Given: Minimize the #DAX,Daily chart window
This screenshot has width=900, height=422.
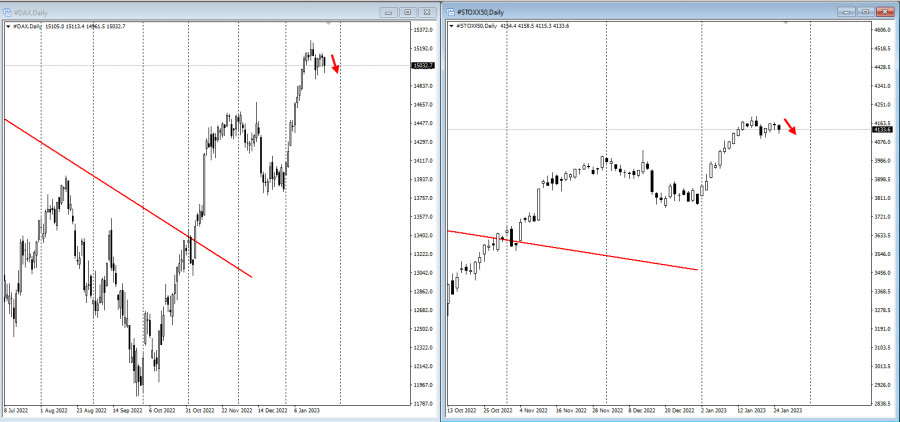Looking at the screenshot, I should pos(389,12).
